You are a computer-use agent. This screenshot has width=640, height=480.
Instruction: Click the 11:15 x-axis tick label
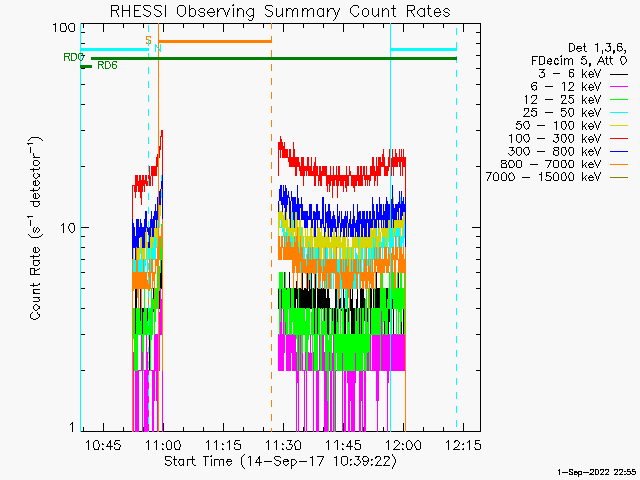point(223,445)
